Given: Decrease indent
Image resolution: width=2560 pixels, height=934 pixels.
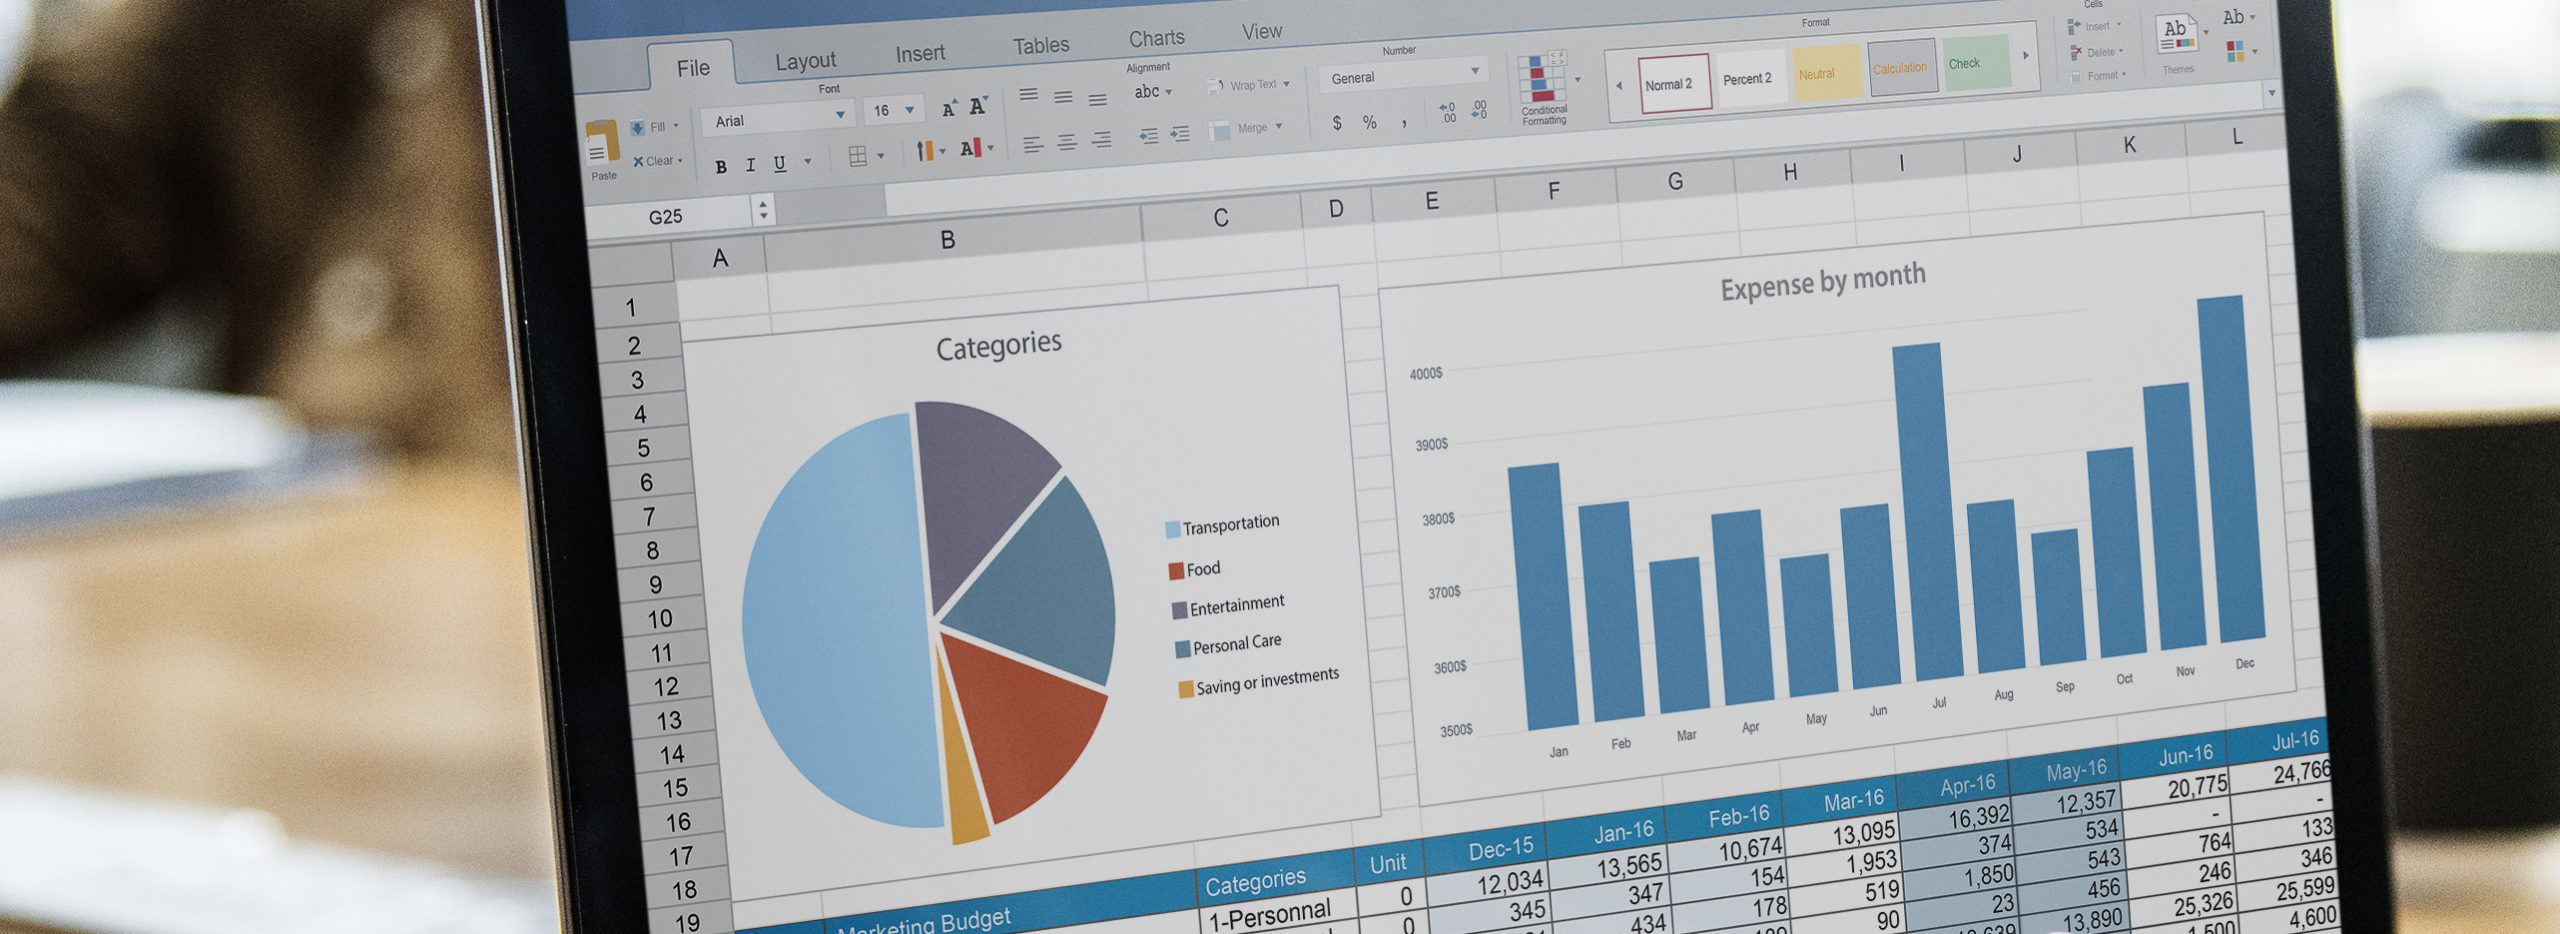Looking at the screenshot, I should pyautogui.click(x=1148, y=136).
